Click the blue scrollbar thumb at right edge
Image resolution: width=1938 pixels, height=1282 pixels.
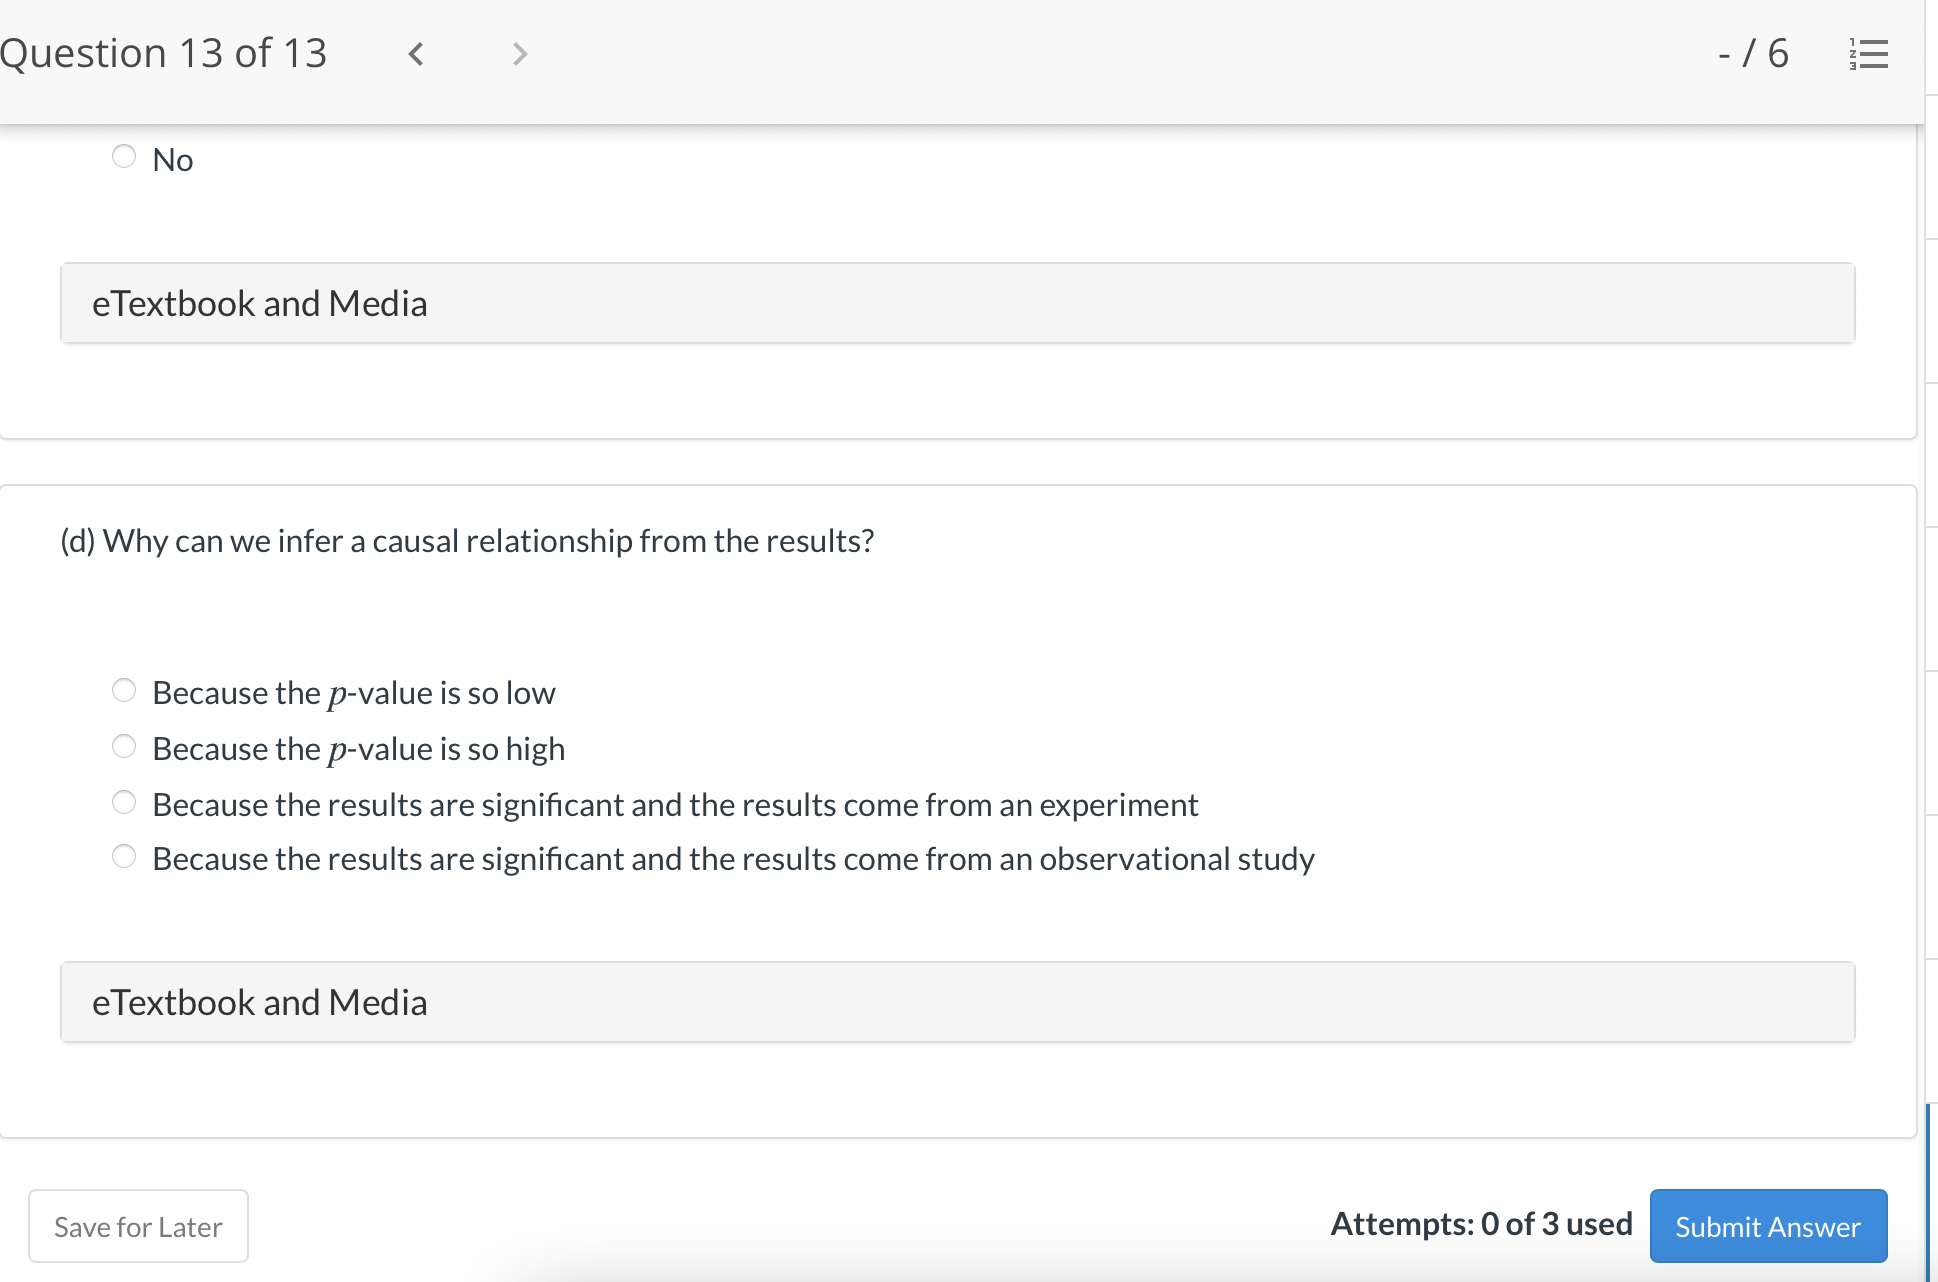[1929, 1190]
